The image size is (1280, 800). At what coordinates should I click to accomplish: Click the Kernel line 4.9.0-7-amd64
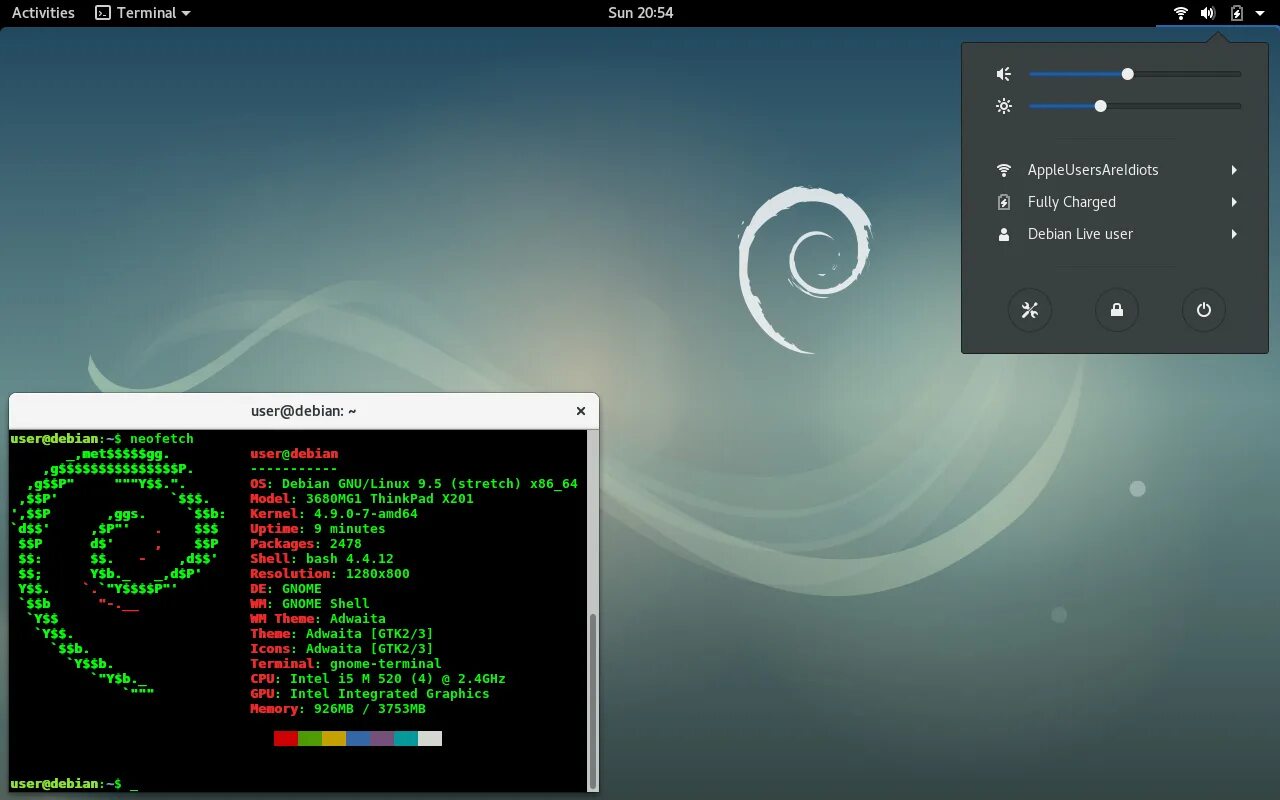click(334, 514)
